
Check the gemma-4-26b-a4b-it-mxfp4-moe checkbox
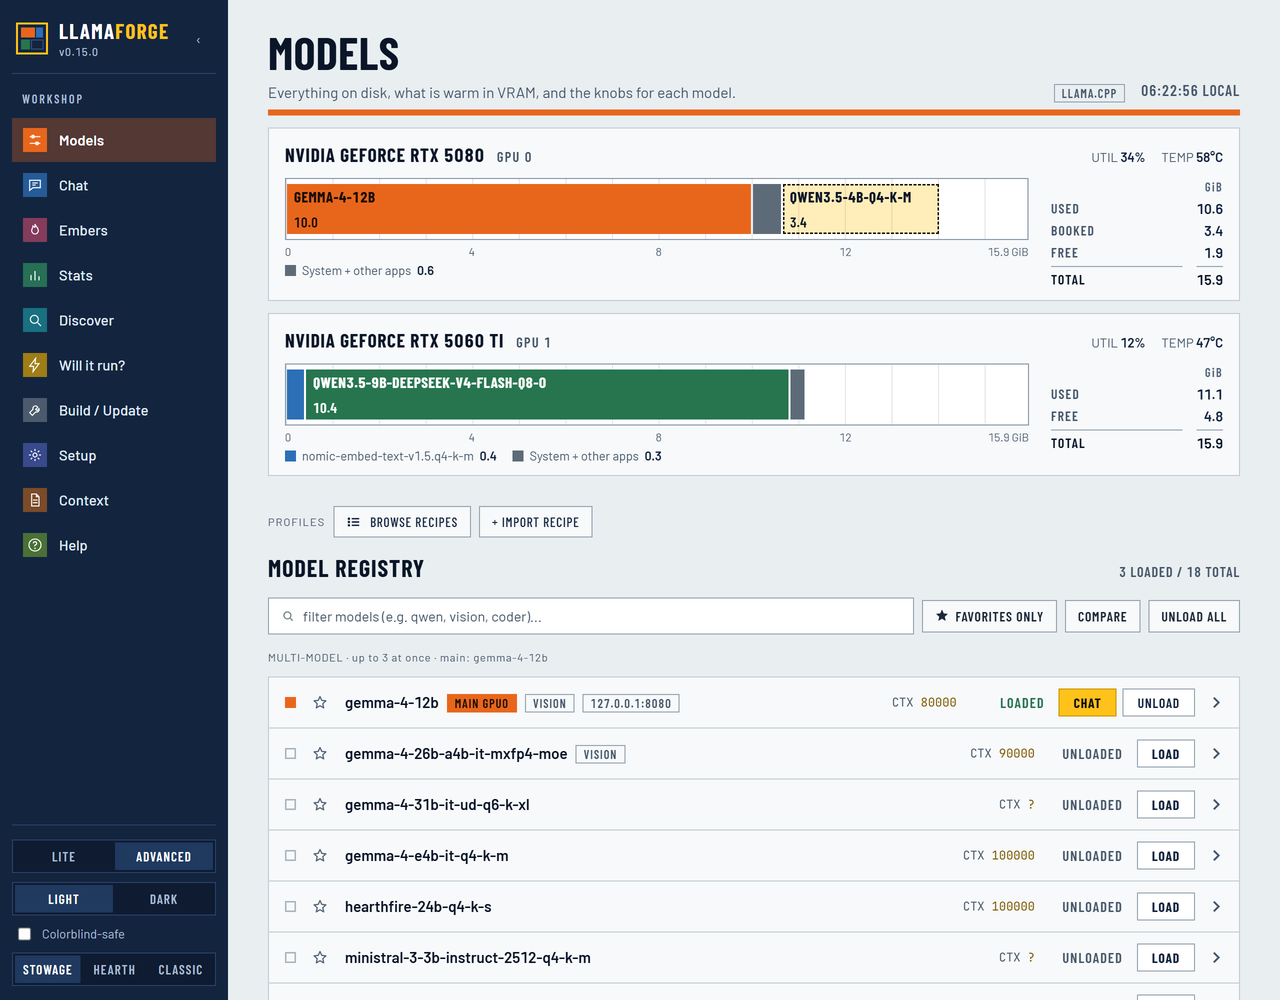291,754
